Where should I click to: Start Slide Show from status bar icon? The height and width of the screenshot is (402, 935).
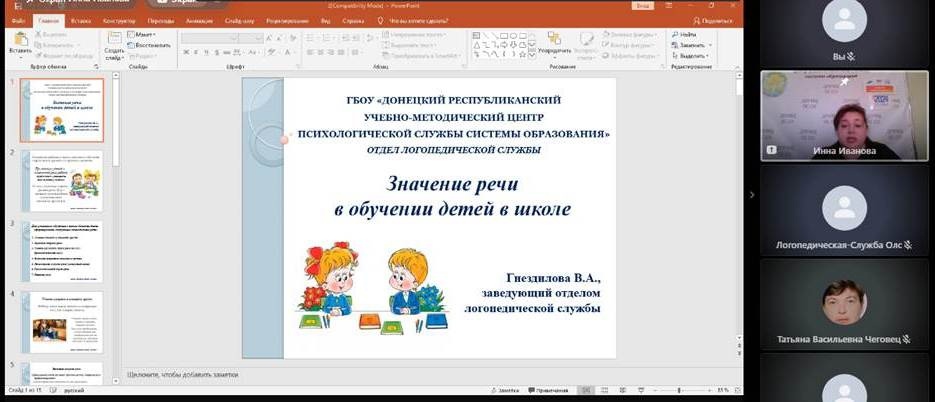click(641, 390)
